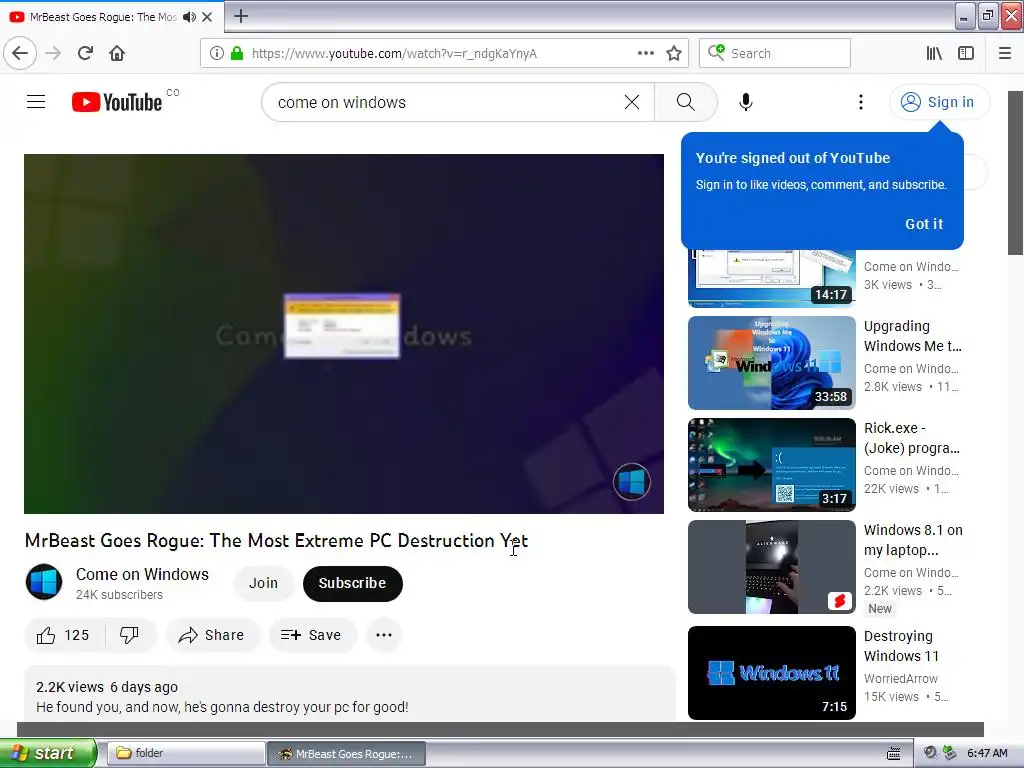Viewport: 1024px width, 768px height.
Task: Click the Come on Windows channel avatar
Action: (x=44, y=582)
